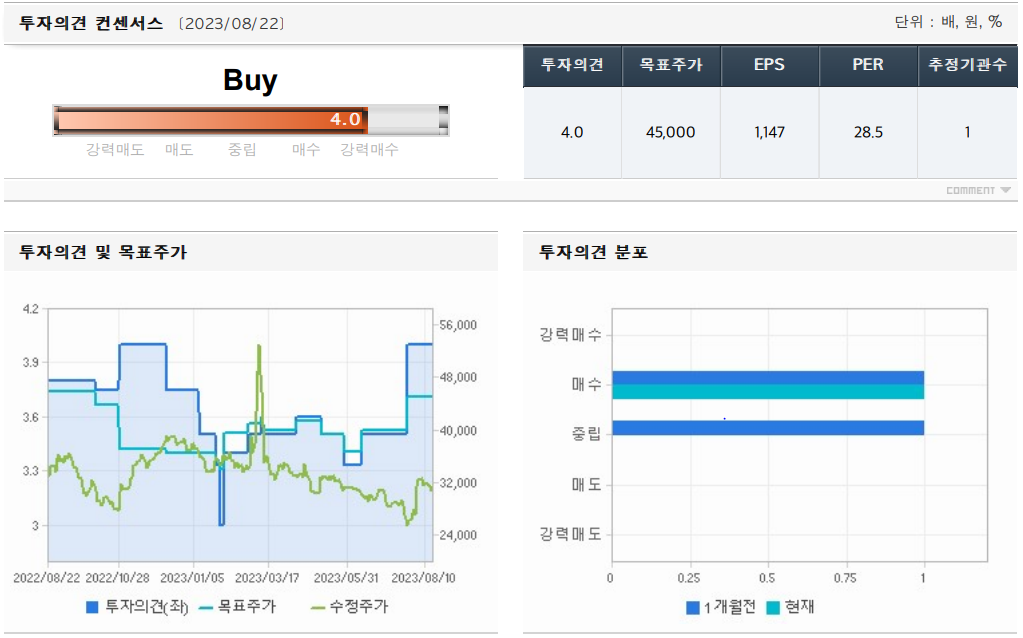The image size is (1023, 638).
Task: Click the blue 1개월전 bar for 매수
Action: (x=768, y=378)
